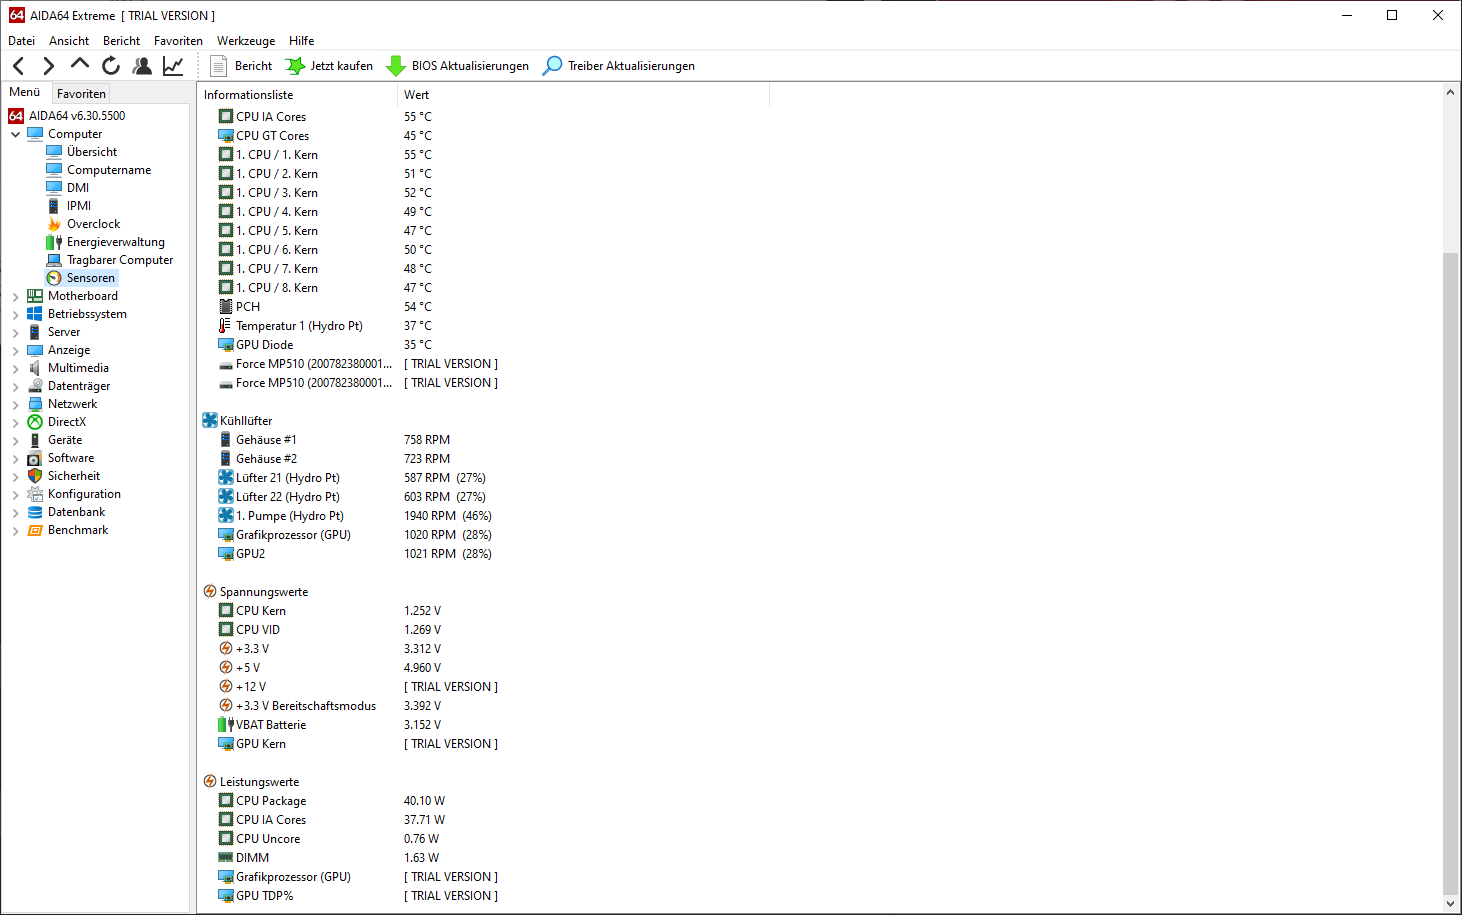Expand the Server tree node
Image resolution: width=1462 pixels, height=915 pixels.
pos(15,332)
